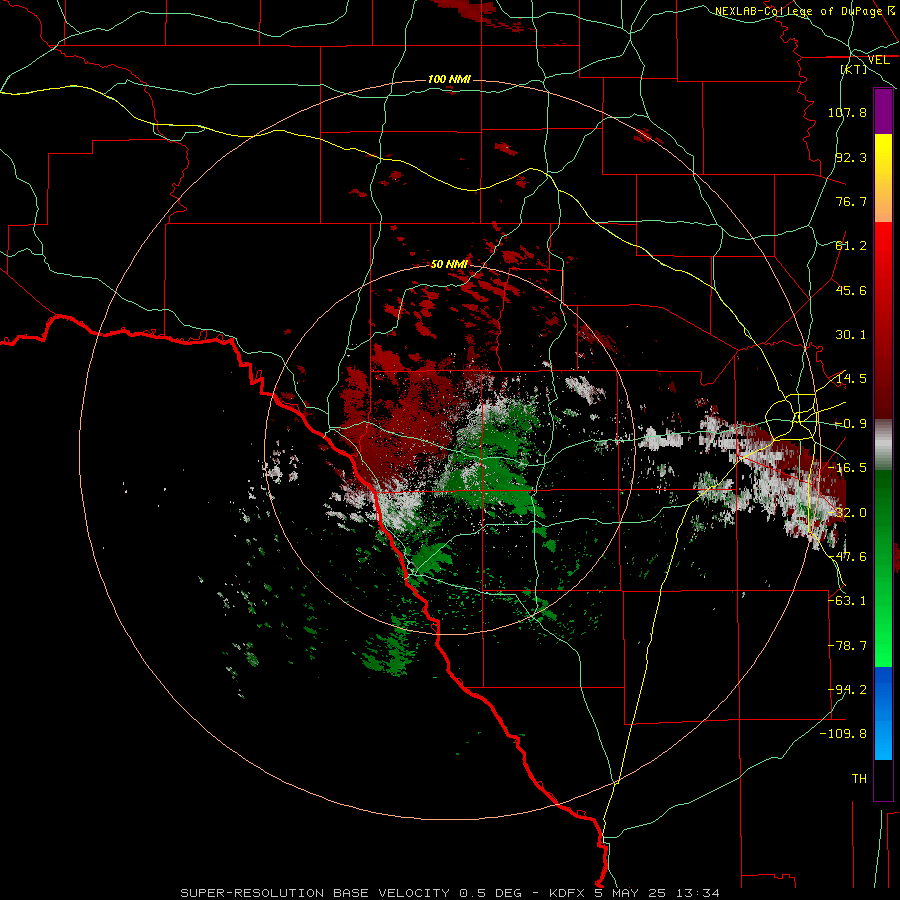Click the 50 NMI range ring label

coord(449,264)
